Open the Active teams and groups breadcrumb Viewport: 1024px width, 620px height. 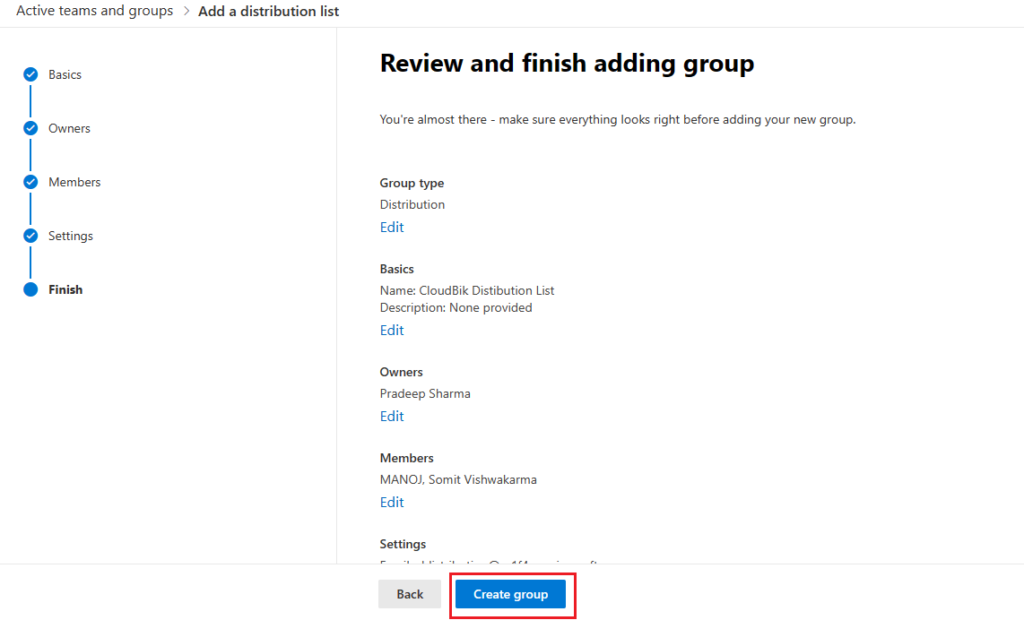[x=94, y=11]
